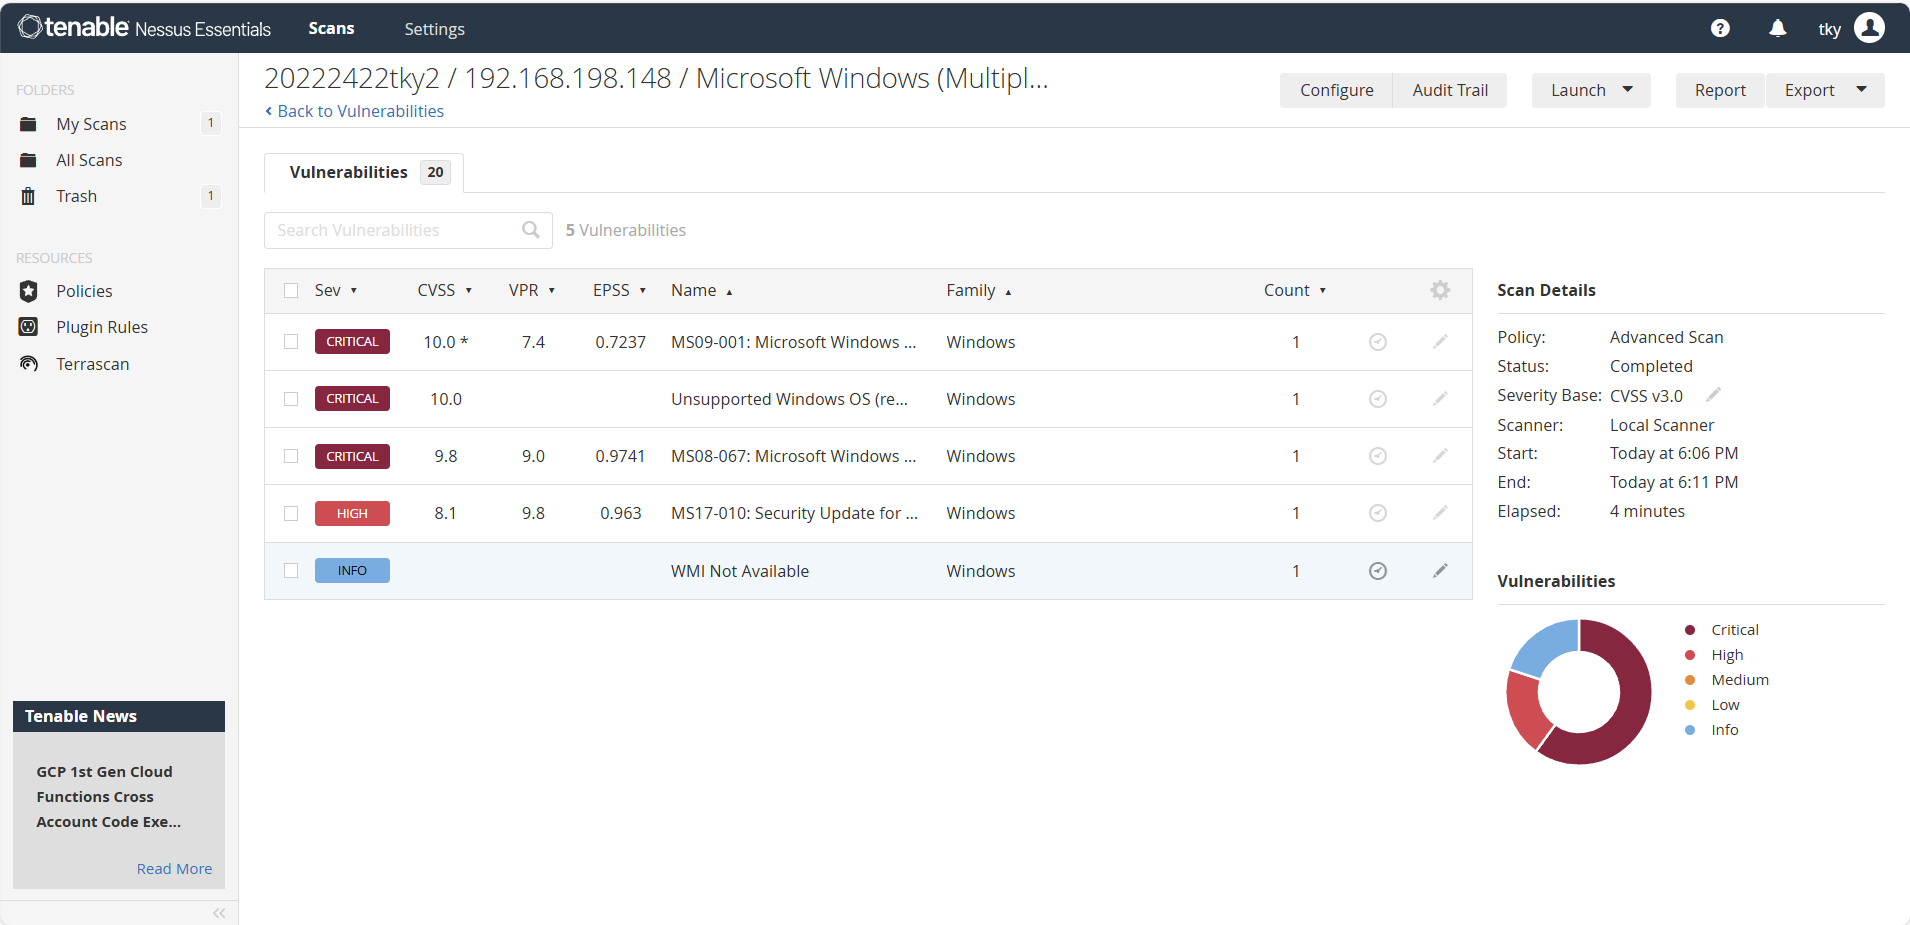Sort by the CVSS column
This screenshot has height=925, width=1910.
(x=445, y=291)
